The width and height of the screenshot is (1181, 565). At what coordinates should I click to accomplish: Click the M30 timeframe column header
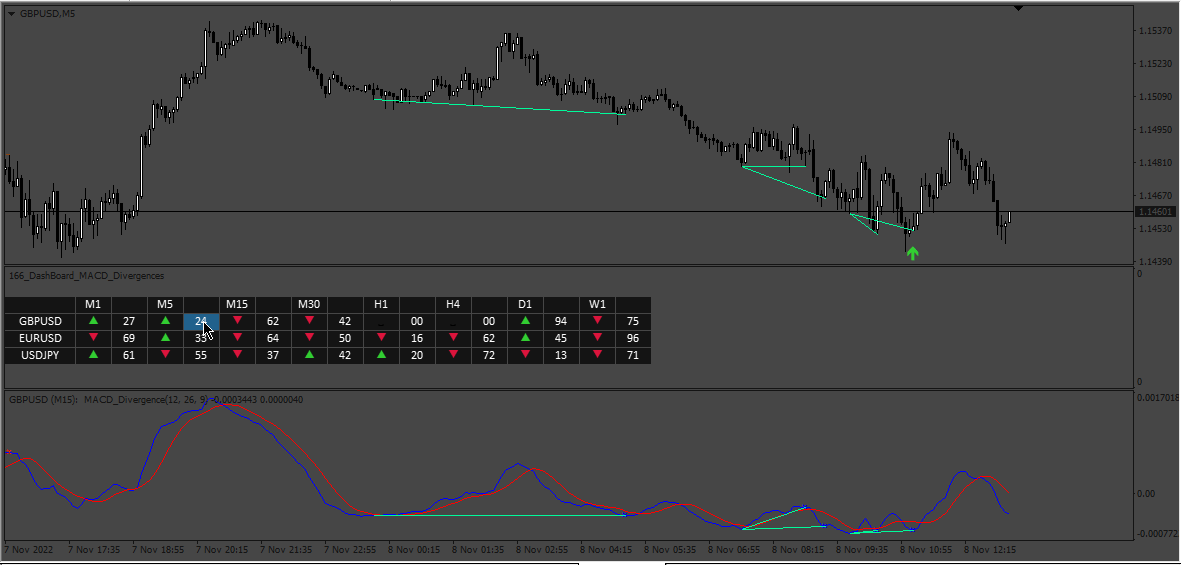point(309,304)
